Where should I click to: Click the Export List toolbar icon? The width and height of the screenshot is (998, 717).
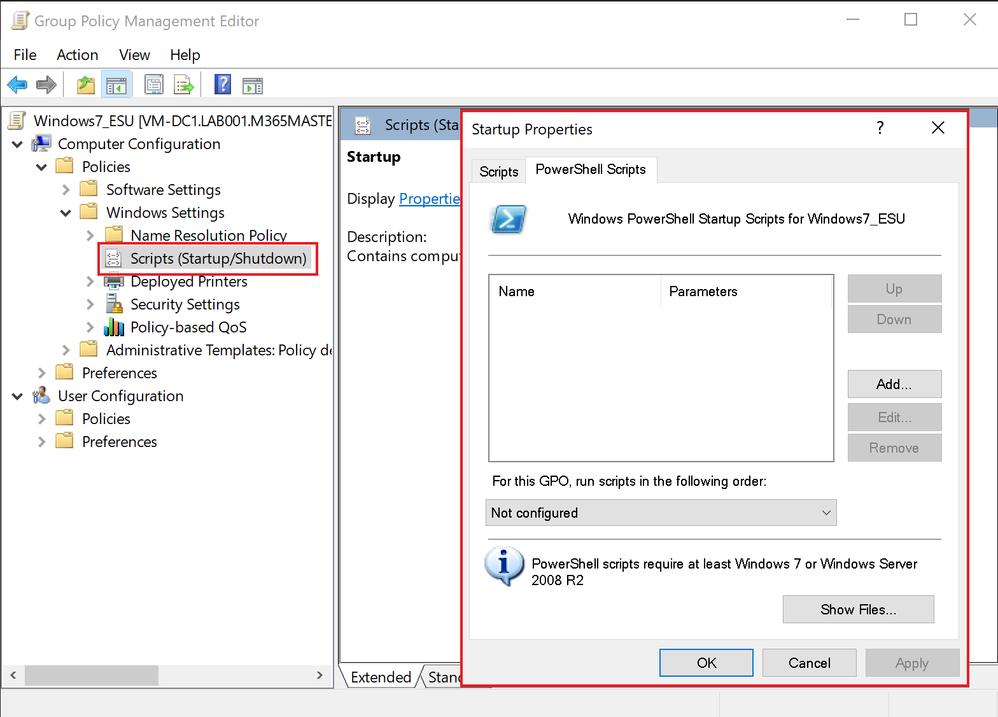[x=184, y=85]
